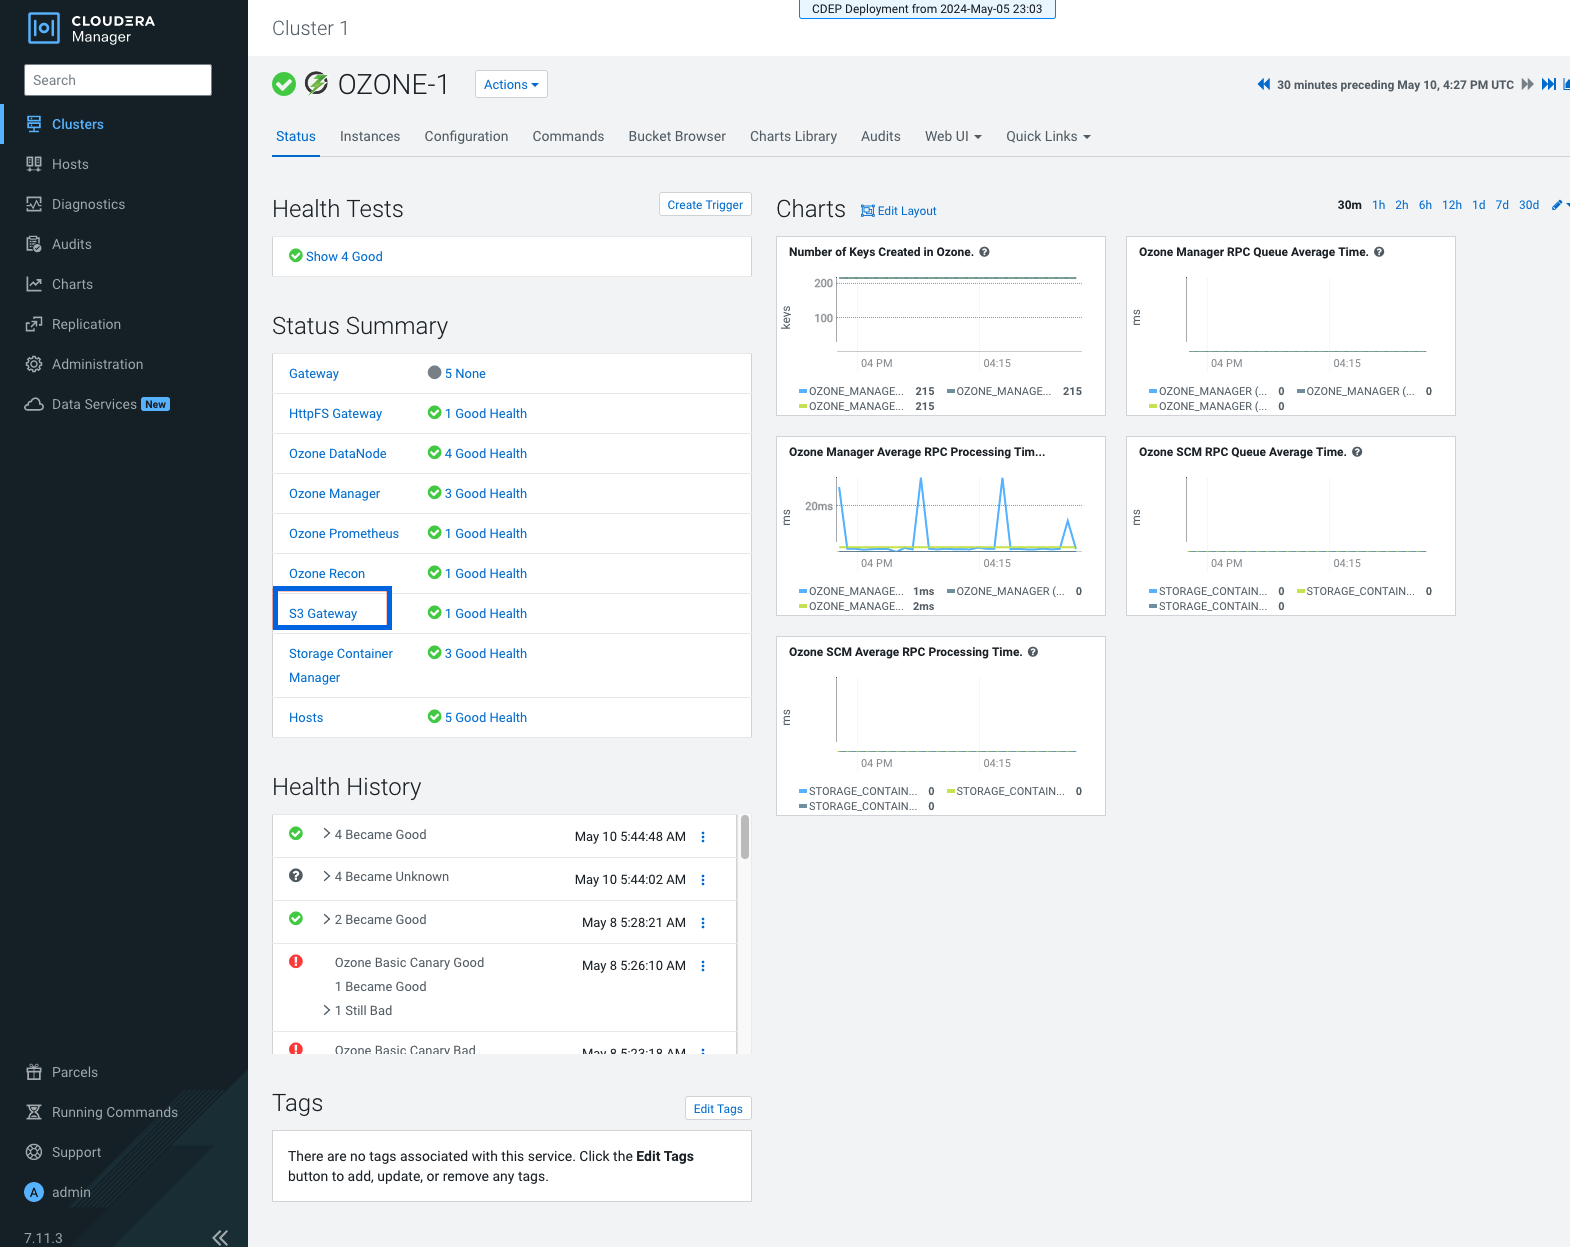This screenshot has height=1247, width=1570.
Task: Open the Actions dropdown
Action: pyautogui.click(x=511, y=85)
